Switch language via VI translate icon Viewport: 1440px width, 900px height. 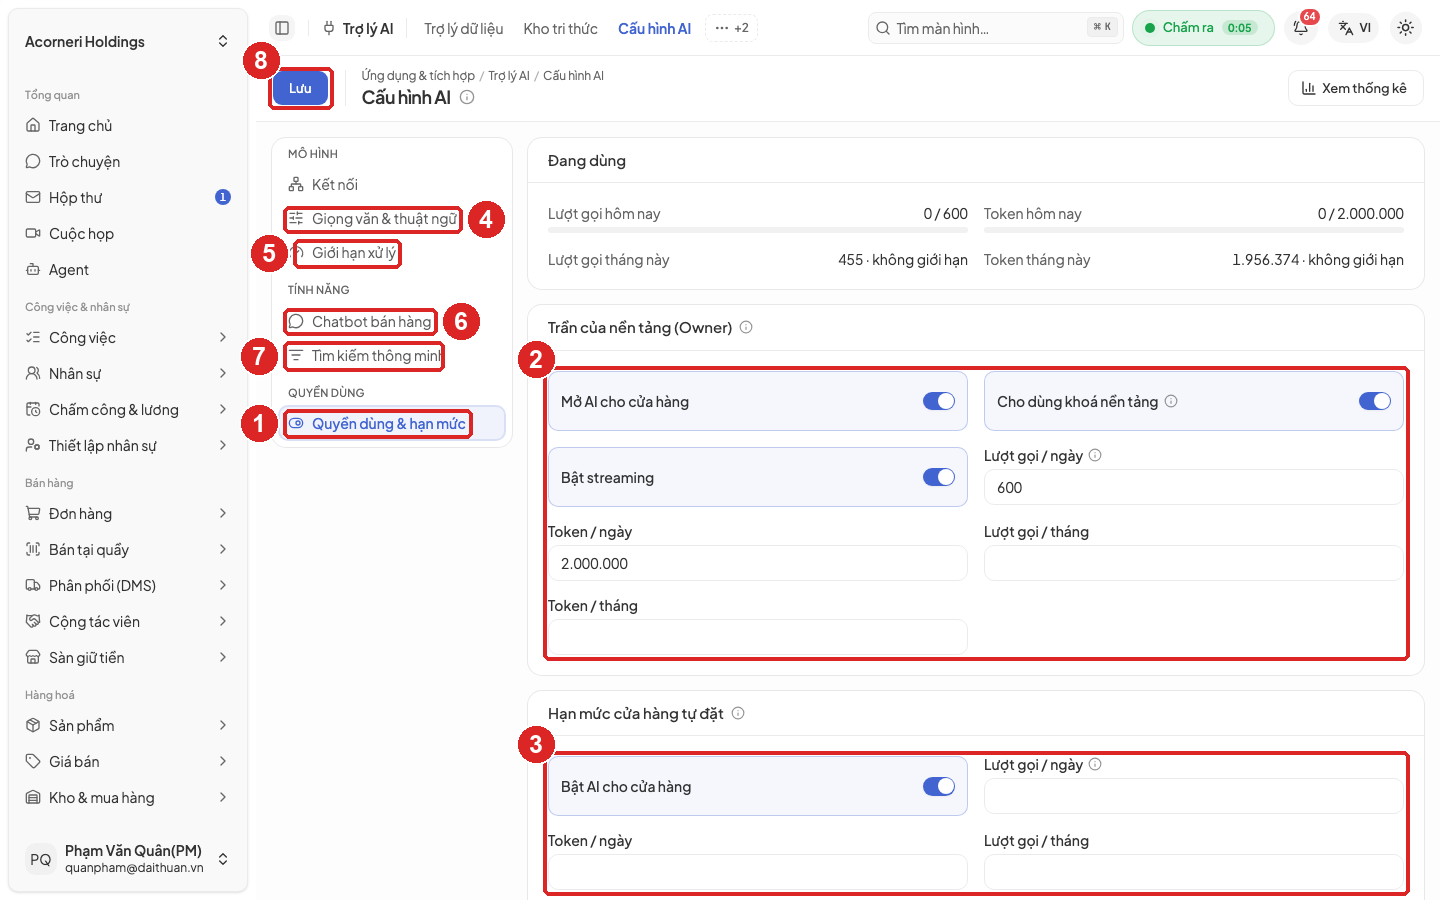point(1356,28)
